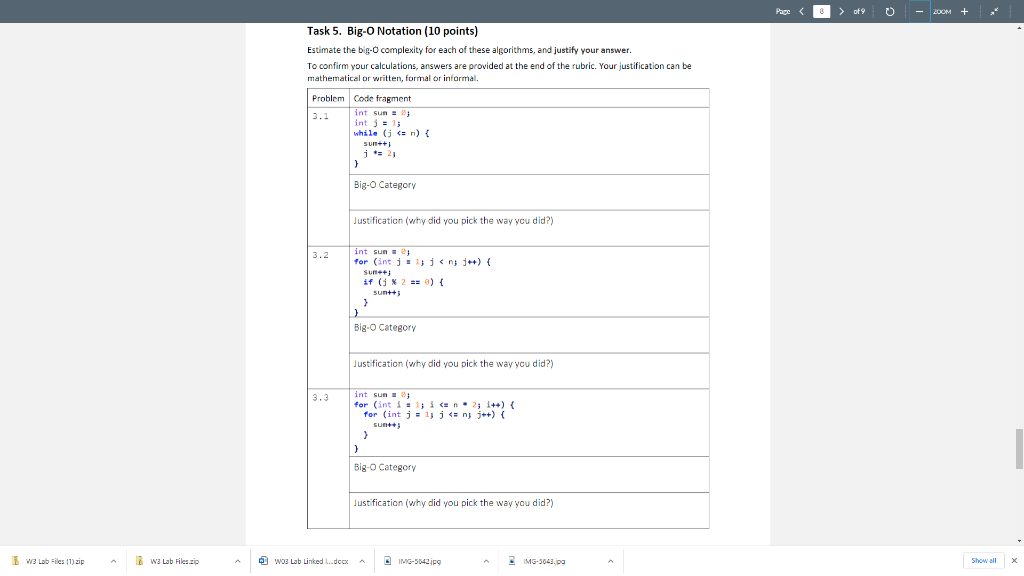Image resolution: width=1024 pixels, height=576 pixels.
Task: Open the W3 Lab Files.zip download item
Action: click(175, 561)
